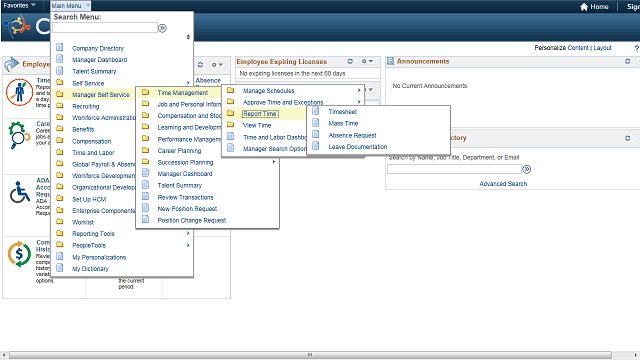The height and width of the screenshot is (360, 640).
Task: Refresh the Announcements pagelet
Action: [x=627, y=61]
